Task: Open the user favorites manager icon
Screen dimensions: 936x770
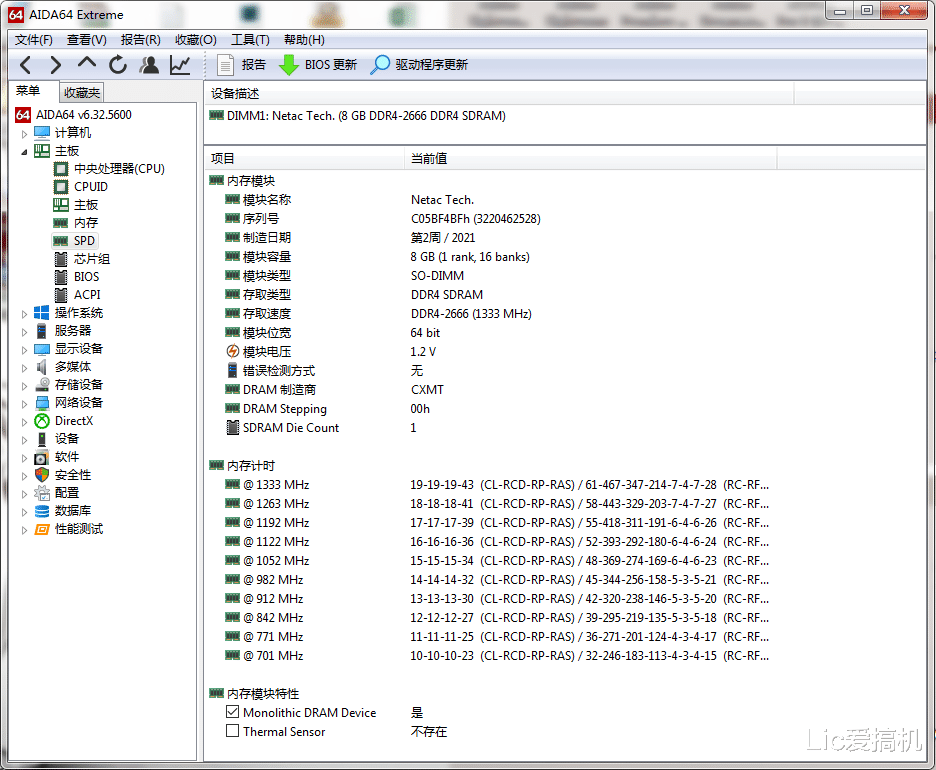Action: click(149, 65)
